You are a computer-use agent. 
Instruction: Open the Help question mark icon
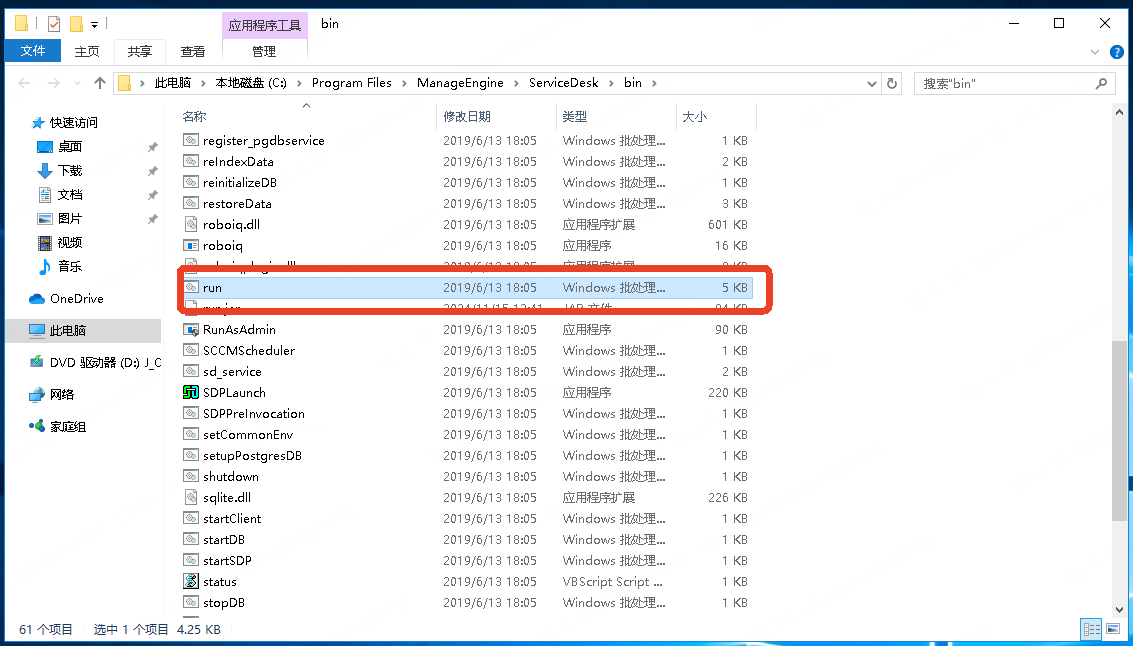click(x=1116, y=52)
